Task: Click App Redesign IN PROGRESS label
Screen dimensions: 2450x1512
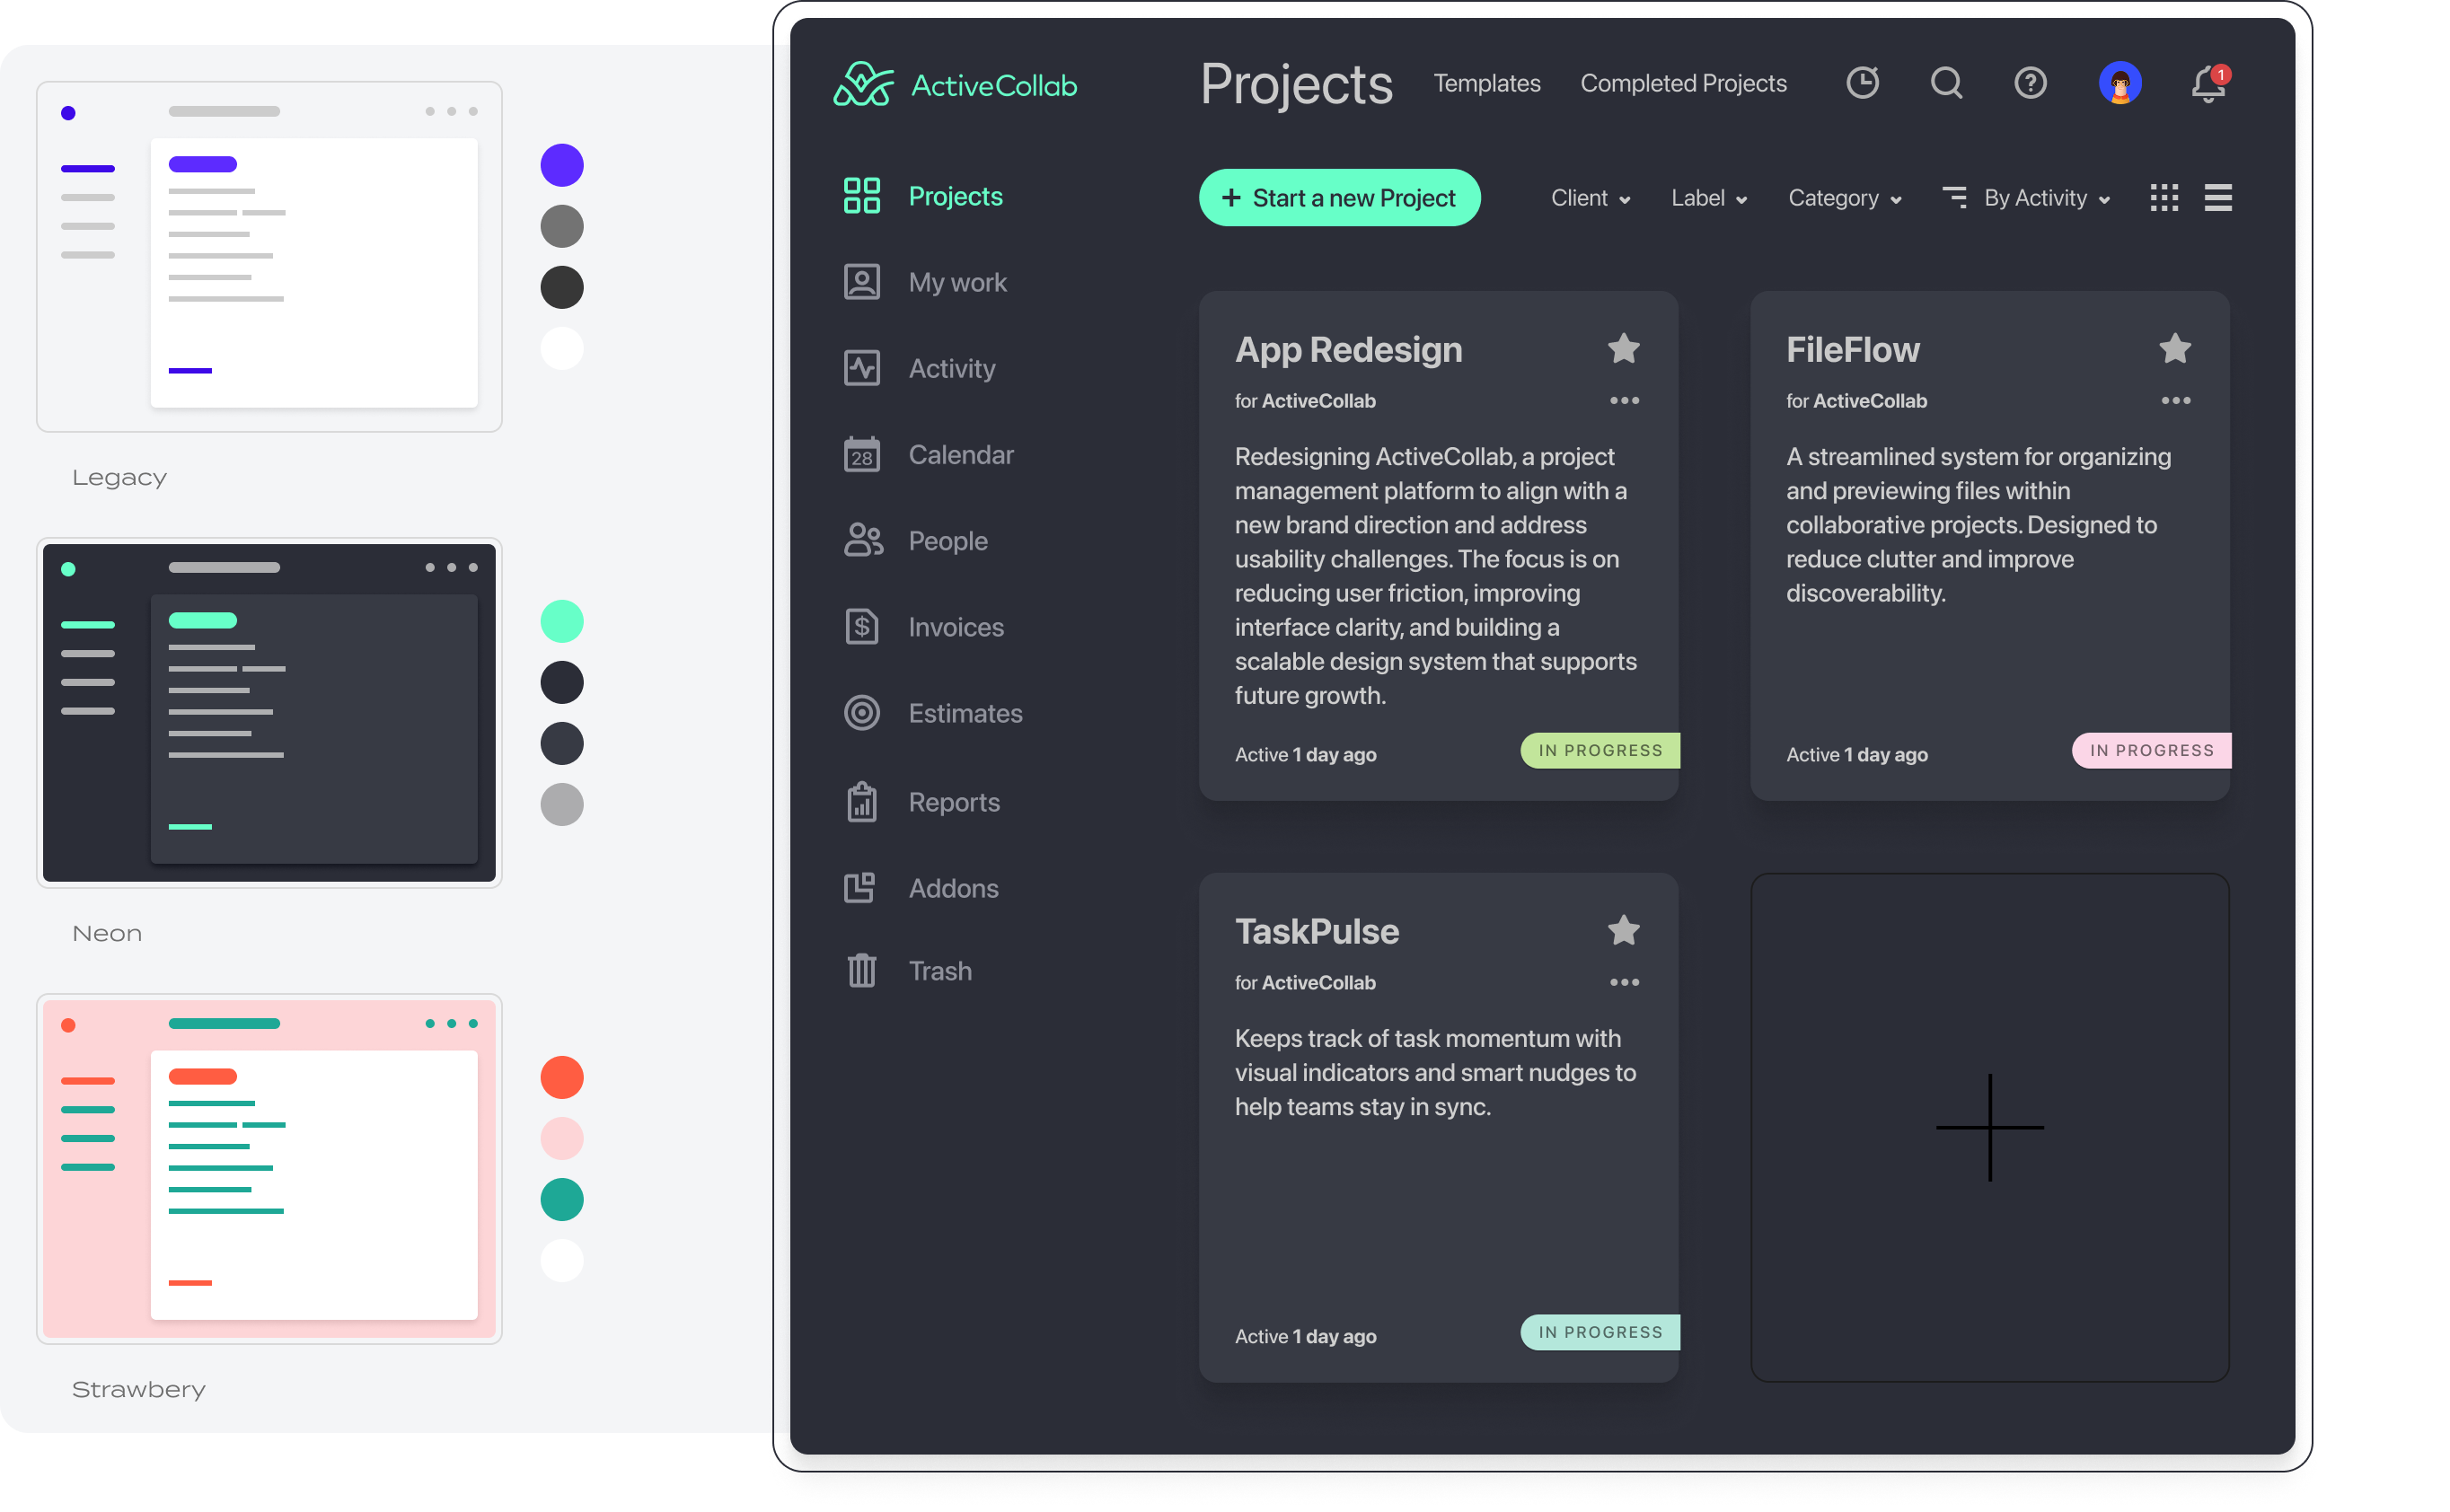Action: pyautogui.click(x=1599, y=750)
